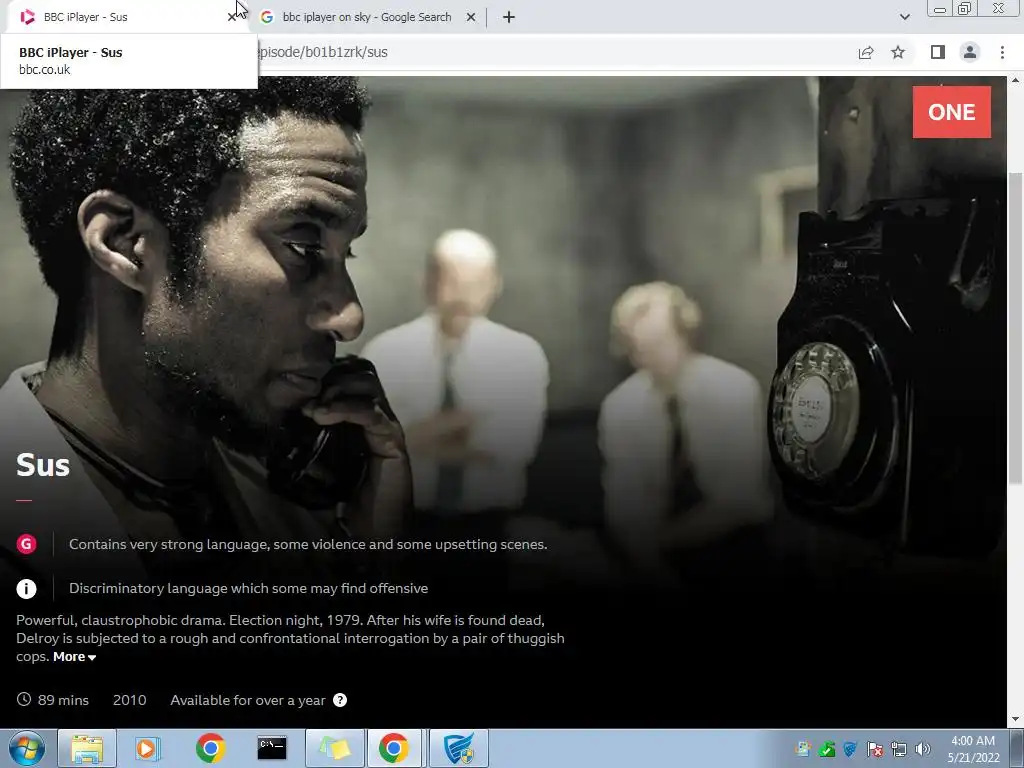
Task: Click the blue shield system tray icon
Action: 850,749
